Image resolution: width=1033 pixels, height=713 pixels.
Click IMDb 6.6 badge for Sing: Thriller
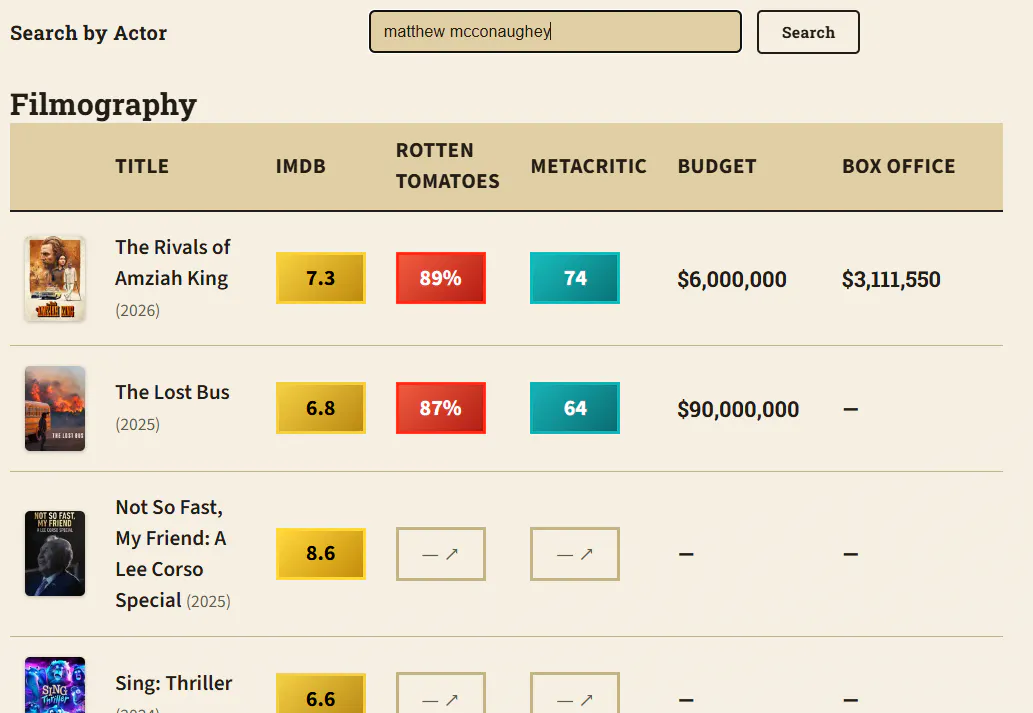click(x=321, y=693)
